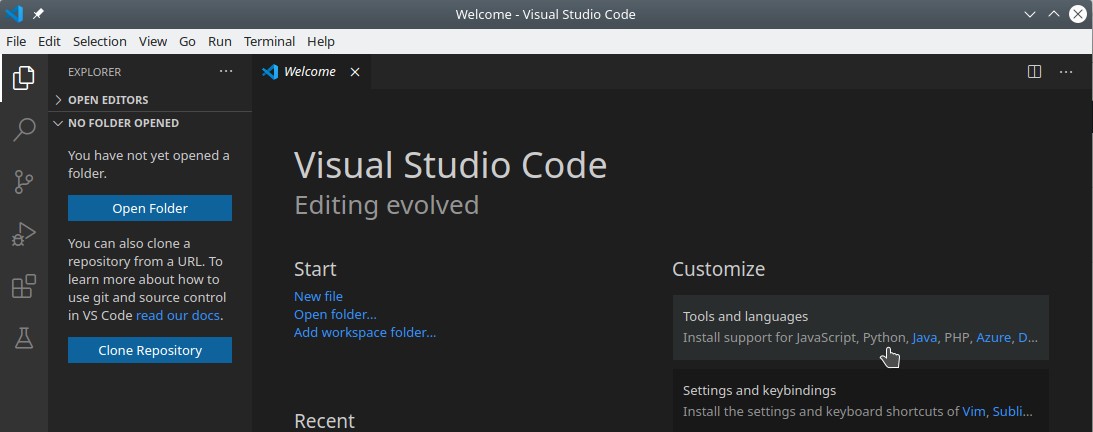
Task: Open the Run menu
Action: 220,41
